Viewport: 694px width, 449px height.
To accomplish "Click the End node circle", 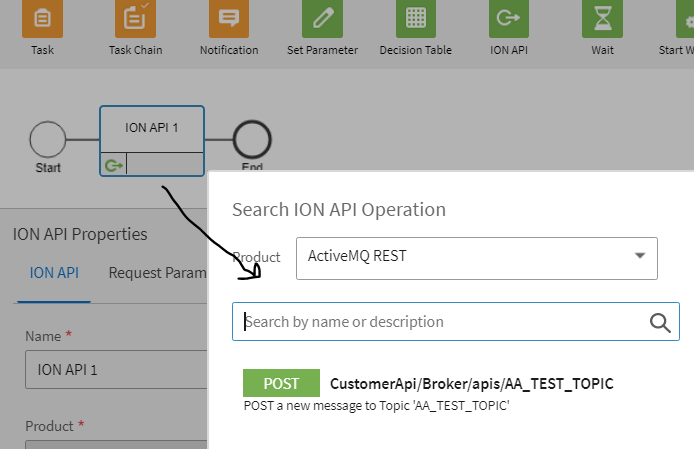I will pyautogui.click(x=252, y=139).
